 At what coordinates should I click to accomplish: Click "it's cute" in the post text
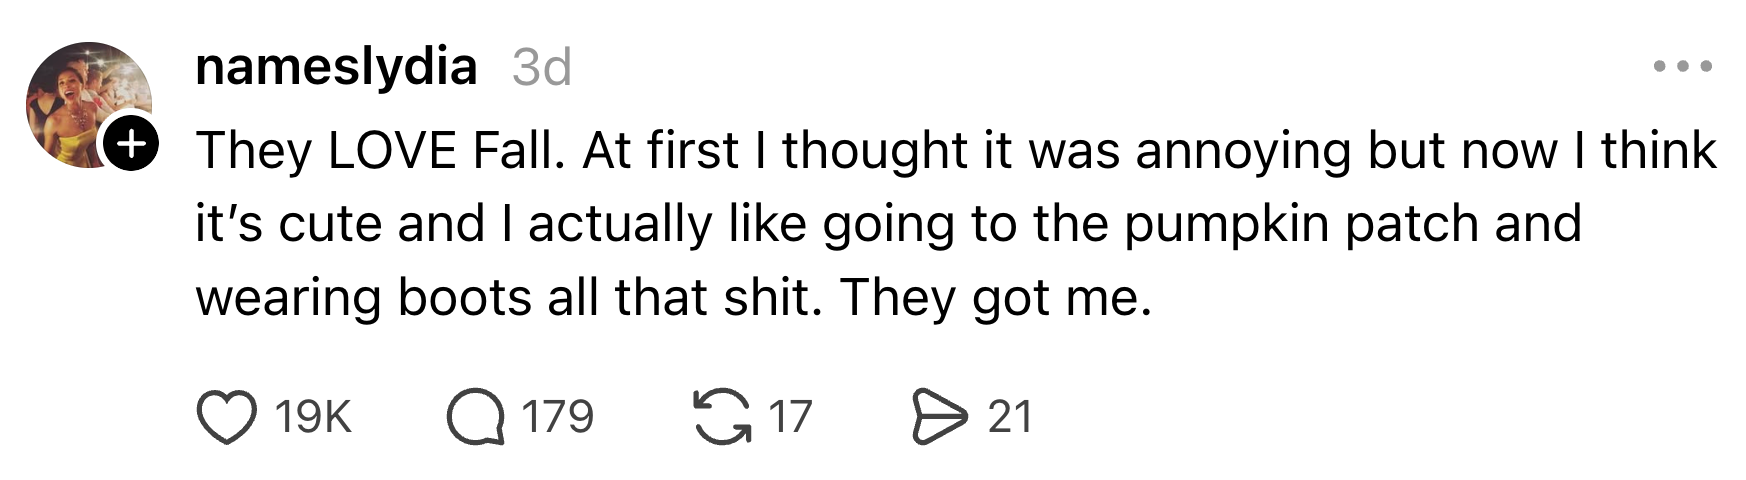(x=289, y=225)
